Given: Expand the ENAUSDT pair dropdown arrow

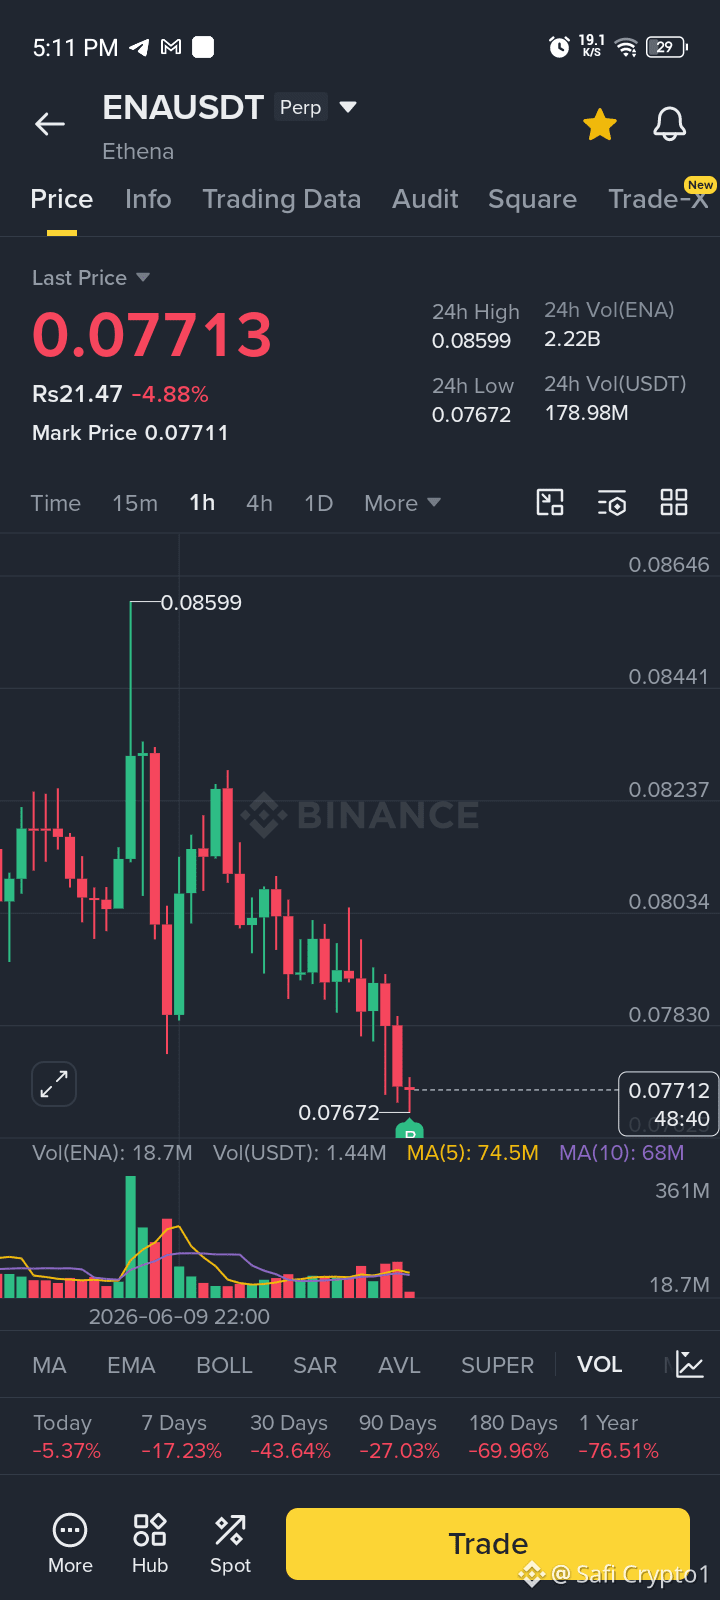Looking at the screenshot, I should click(x=348, y=107).
